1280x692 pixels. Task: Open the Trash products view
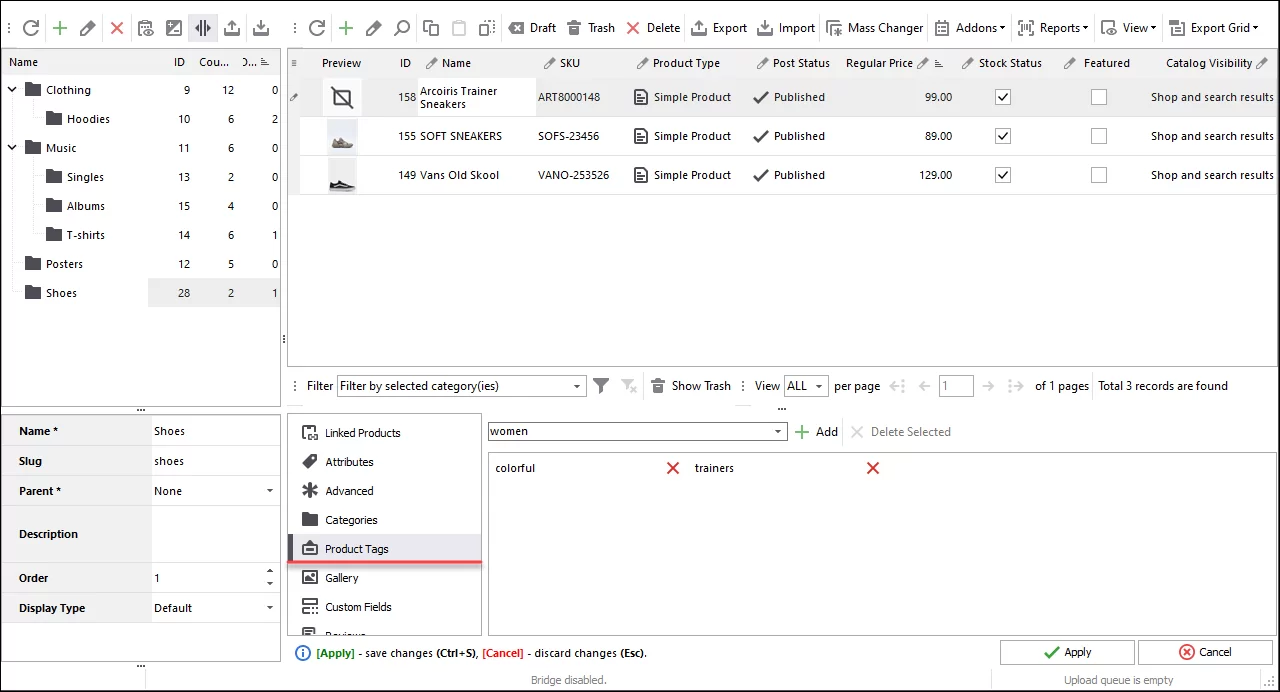click(x=590, y=27)
